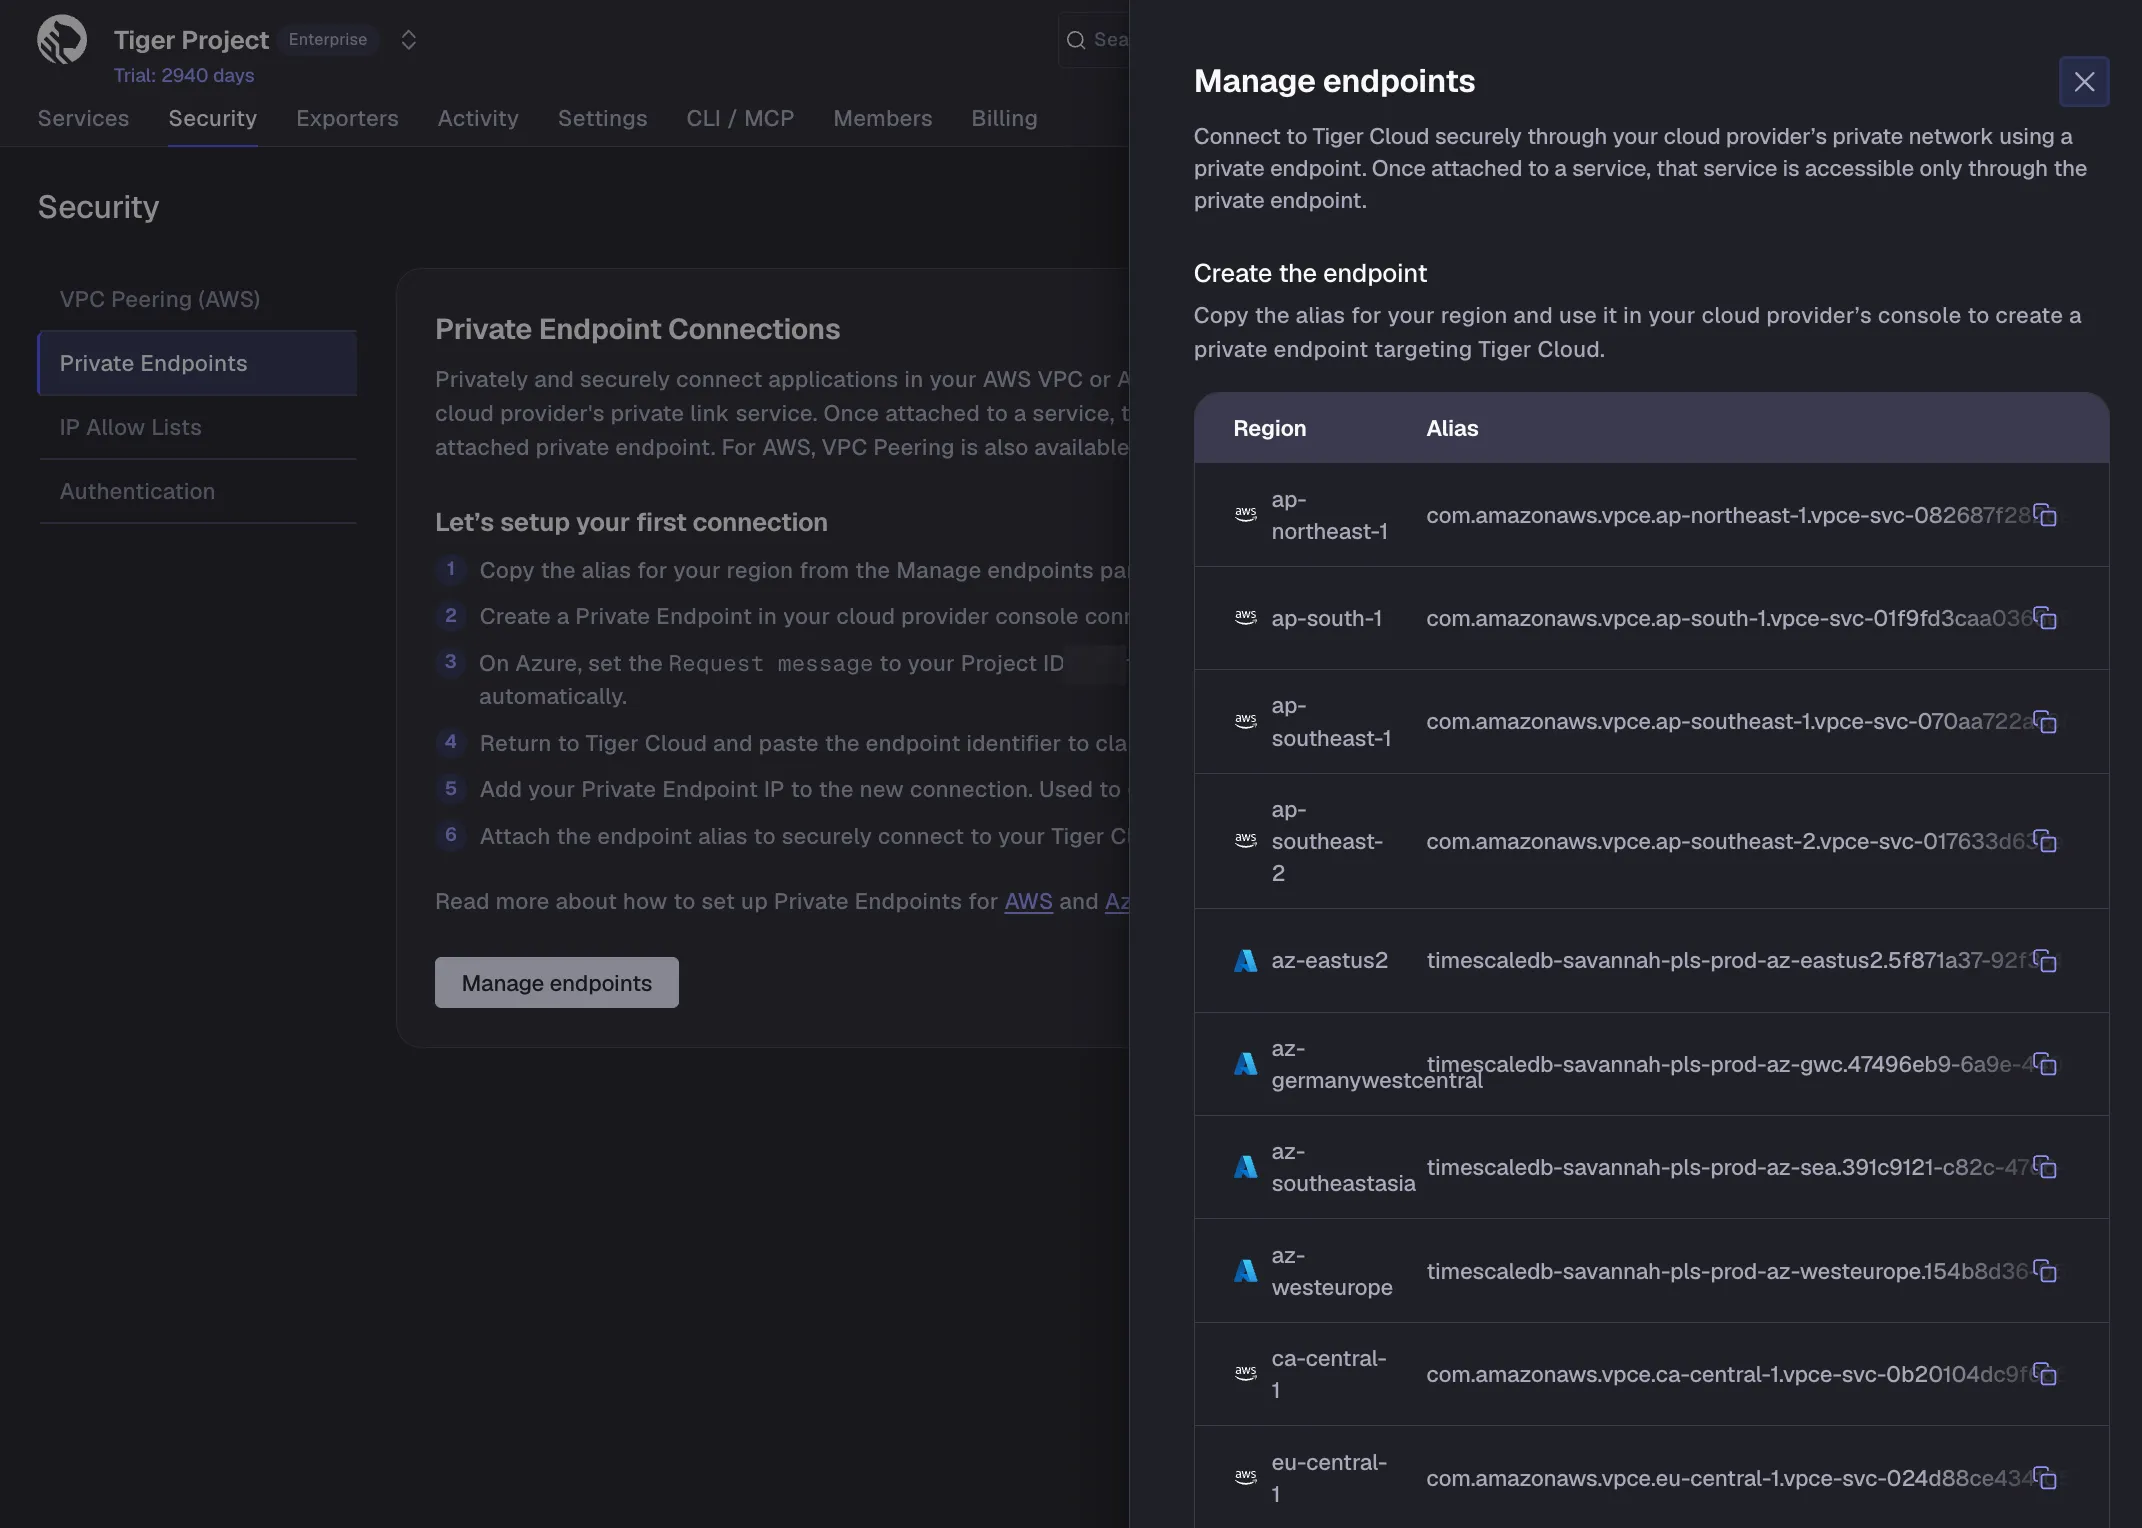The width and height of the screenshot is (2142, 1528).
Task: Click the Create the endpoint heading
Action: 1310,273
